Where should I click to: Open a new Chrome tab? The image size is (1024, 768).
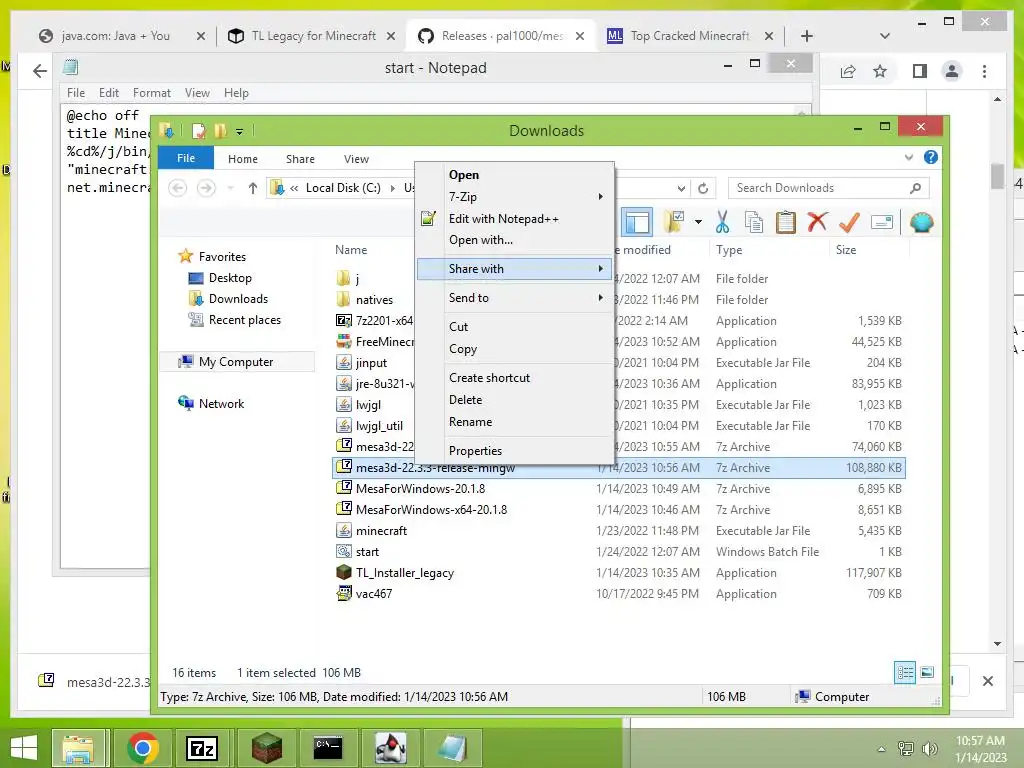pos(807,36)
